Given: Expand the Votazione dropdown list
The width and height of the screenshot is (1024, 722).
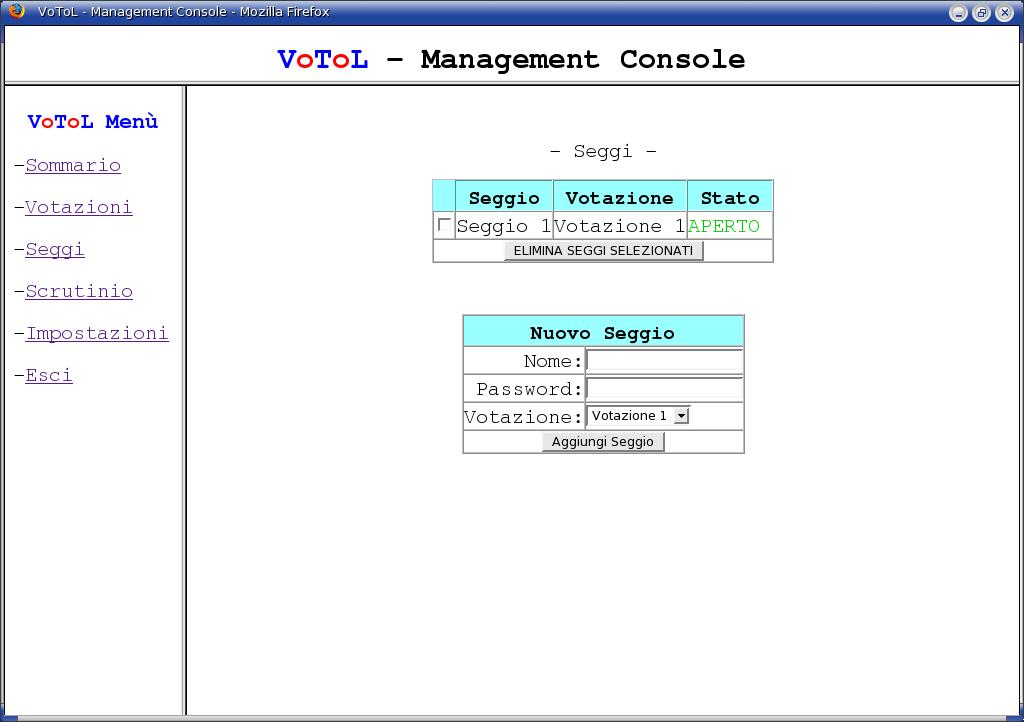Looking at the screenshot, I should [x=681, y=416].
